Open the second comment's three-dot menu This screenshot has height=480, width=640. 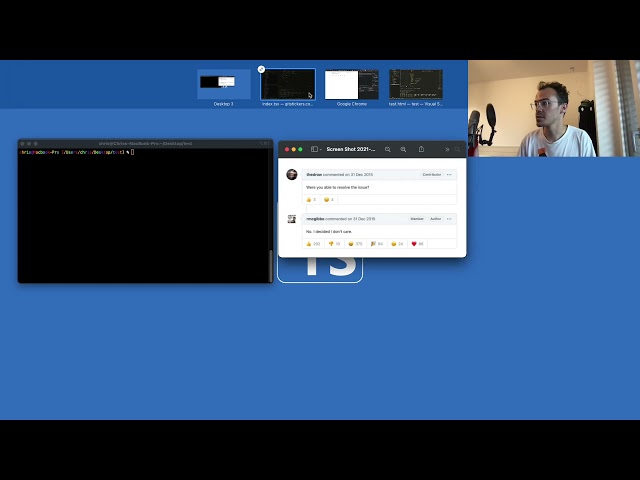click(x=449, y=219)
